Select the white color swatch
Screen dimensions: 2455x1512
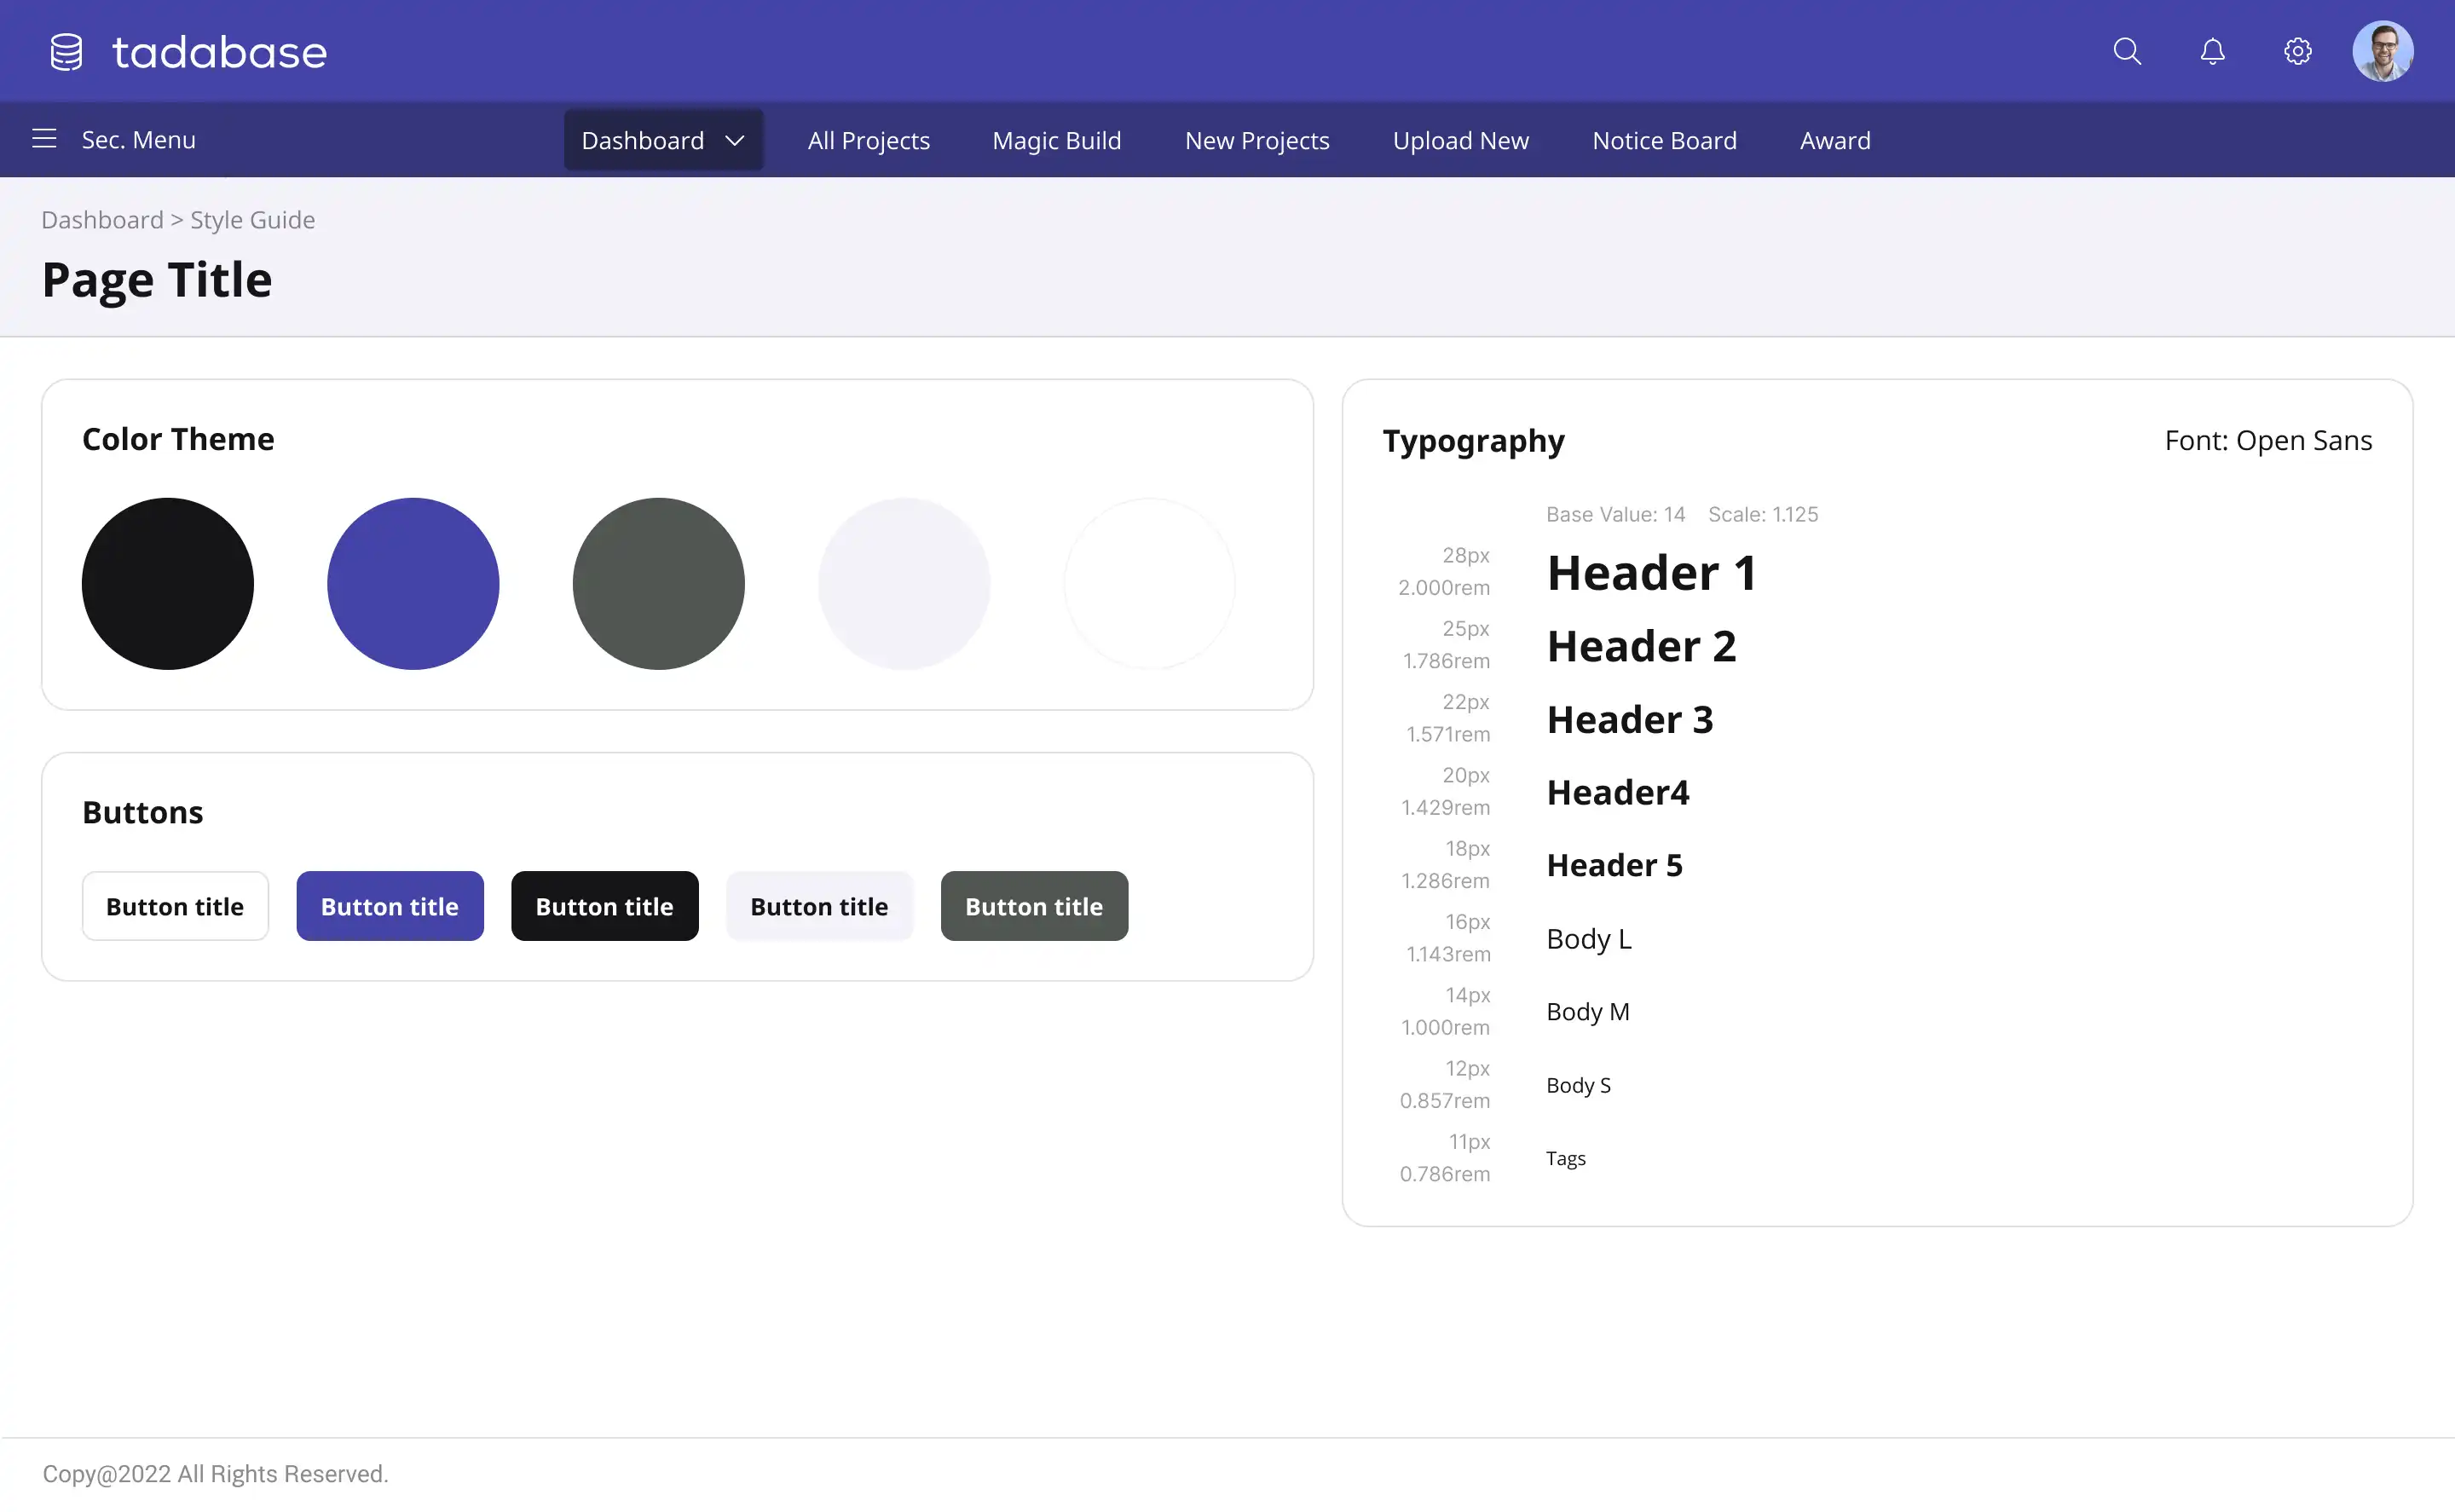coord(1150,584)
